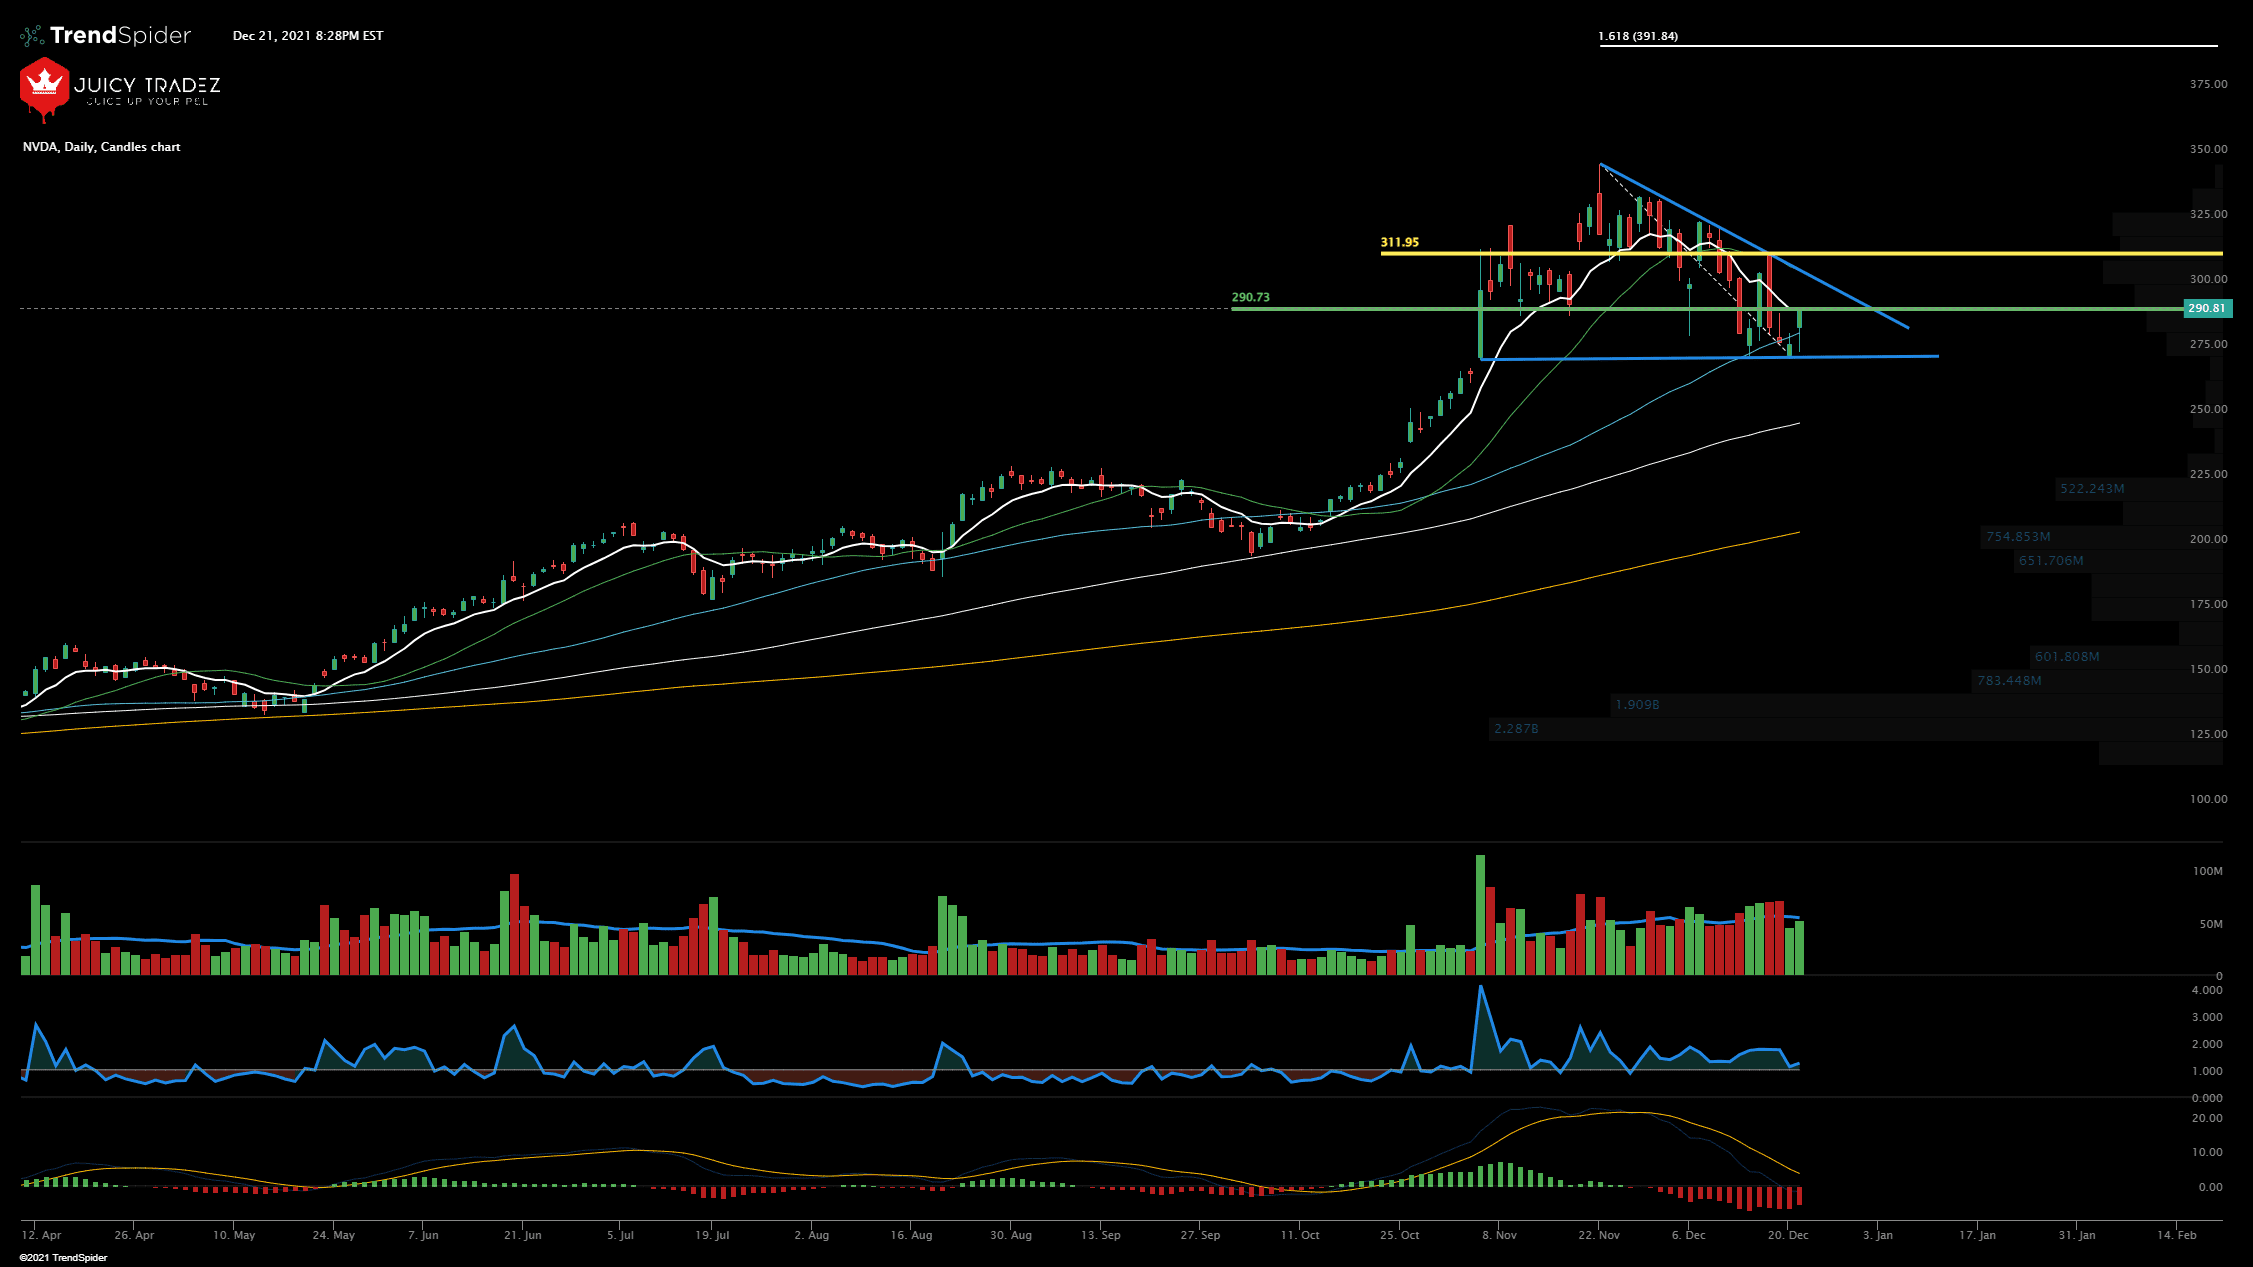Image resolution: width=2253 pixels, height=1267 pixels.
Task: Click the 754.853M volume profile label
Action: 2018,537
